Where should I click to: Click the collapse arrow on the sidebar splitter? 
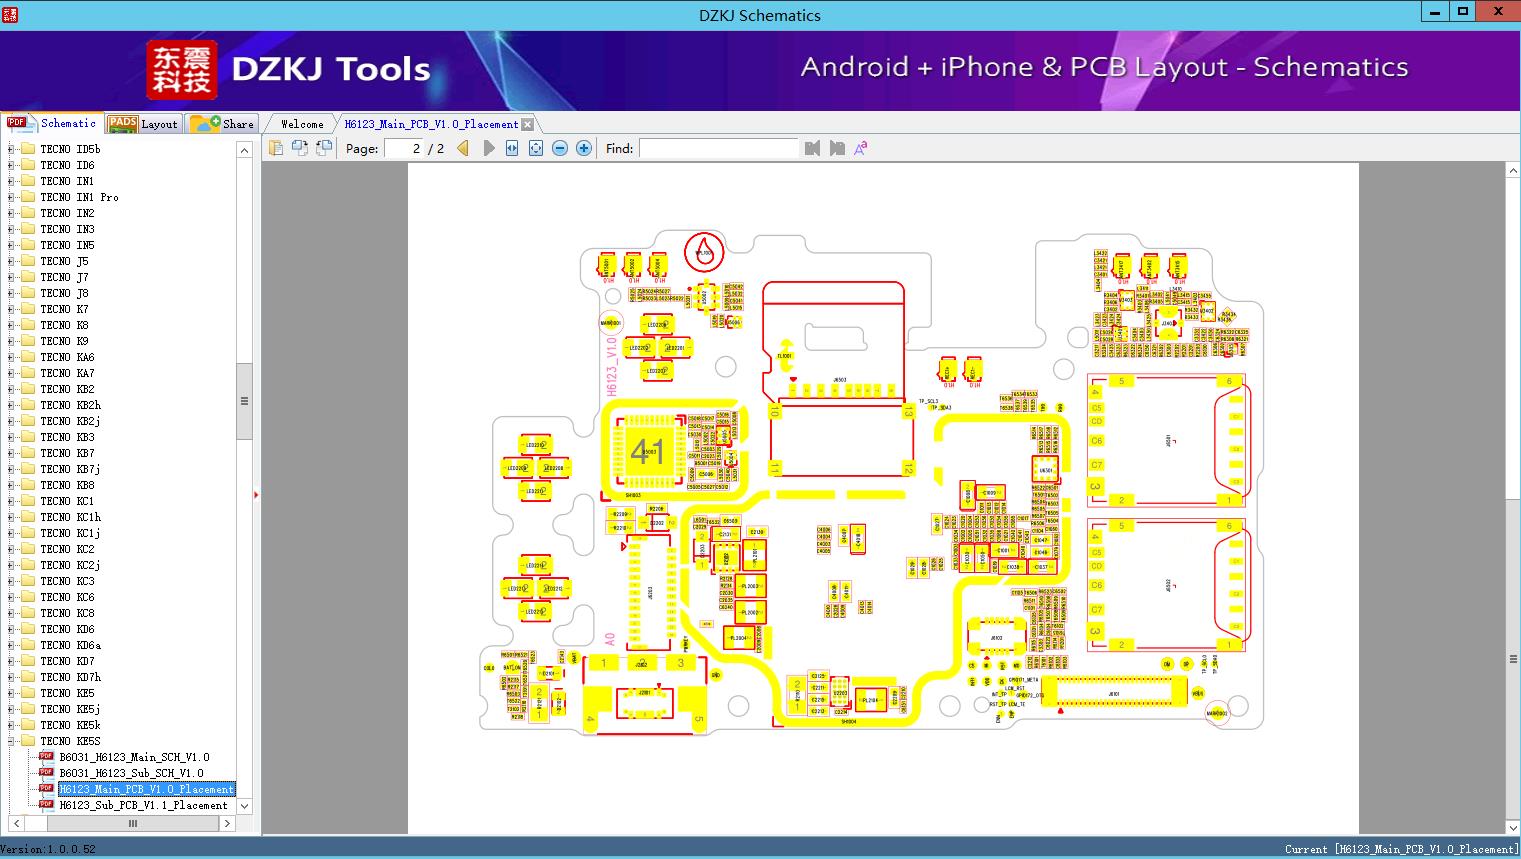(x=256, y=495)
